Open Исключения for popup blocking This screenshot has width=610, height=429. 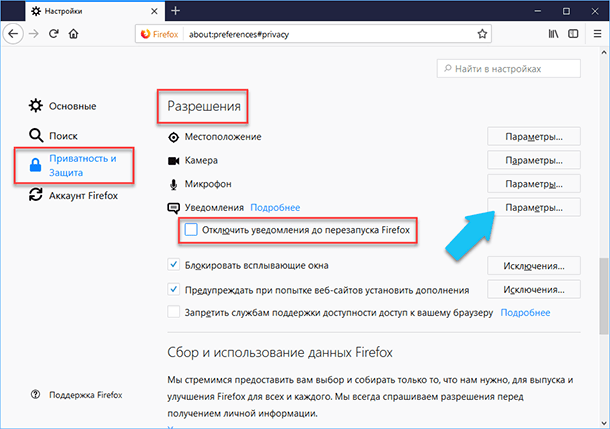[x=534, y=266]
